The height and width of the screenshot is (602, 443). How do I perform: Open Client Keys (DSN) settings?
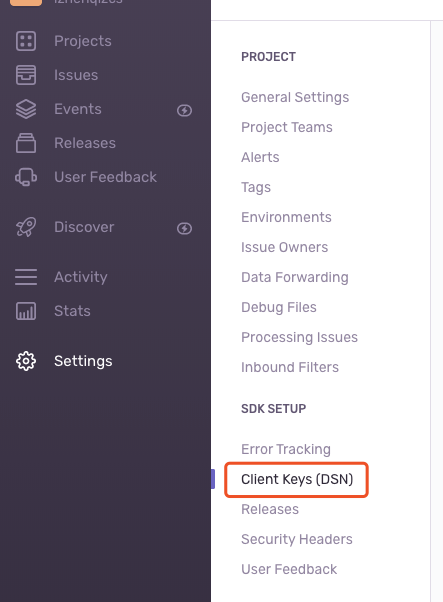click(297, 479)
